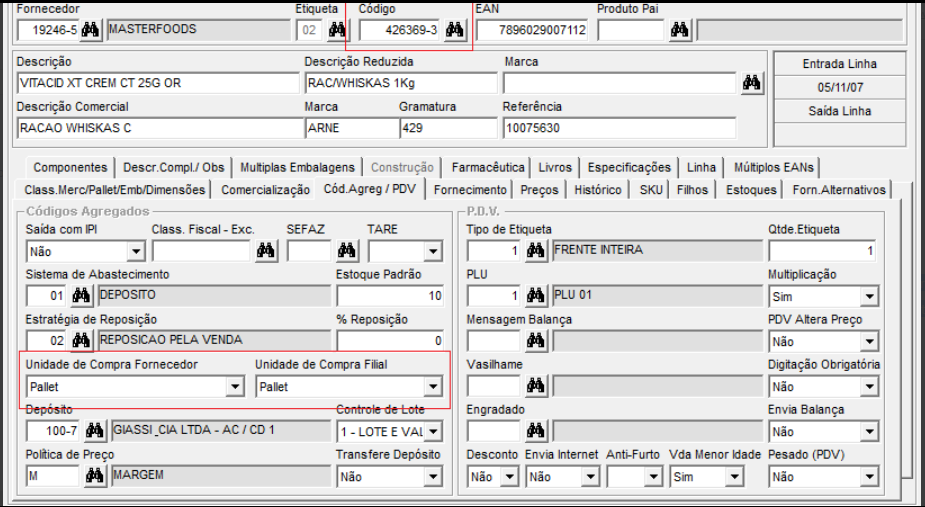Open Class. Fiscal - Exc. lookup binoculars
Screen dimensions: 925x507
tap(266, 251)
